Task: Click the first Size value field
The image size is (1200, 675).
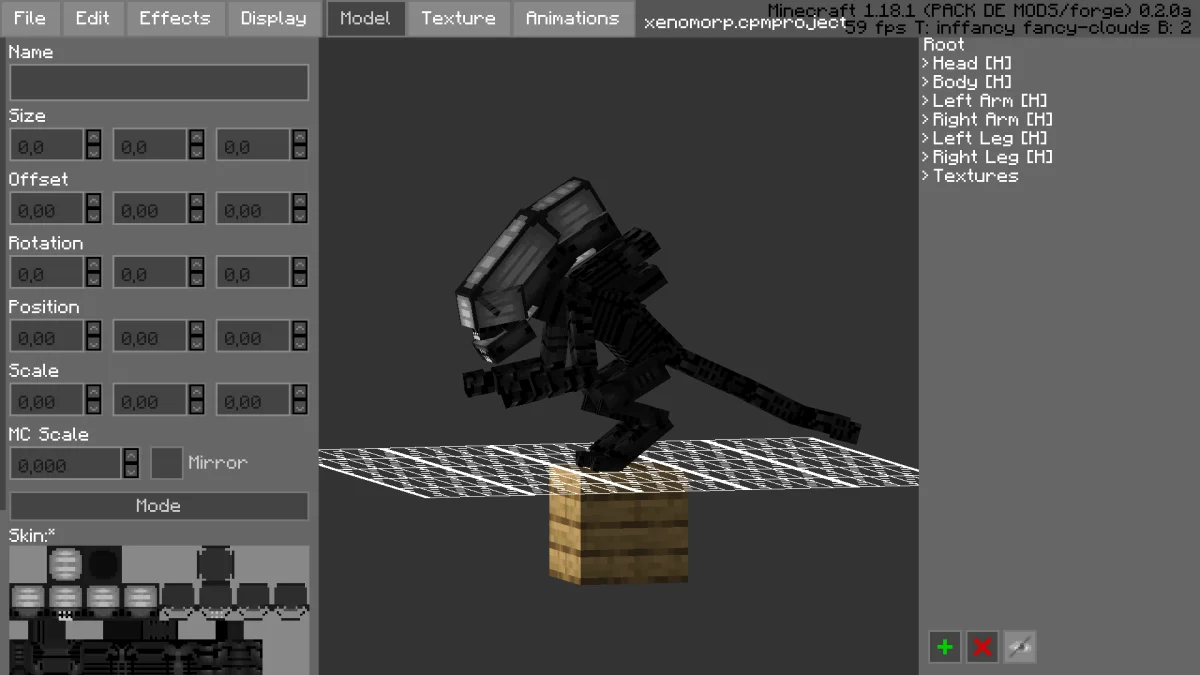Action: tap(47, 145)
